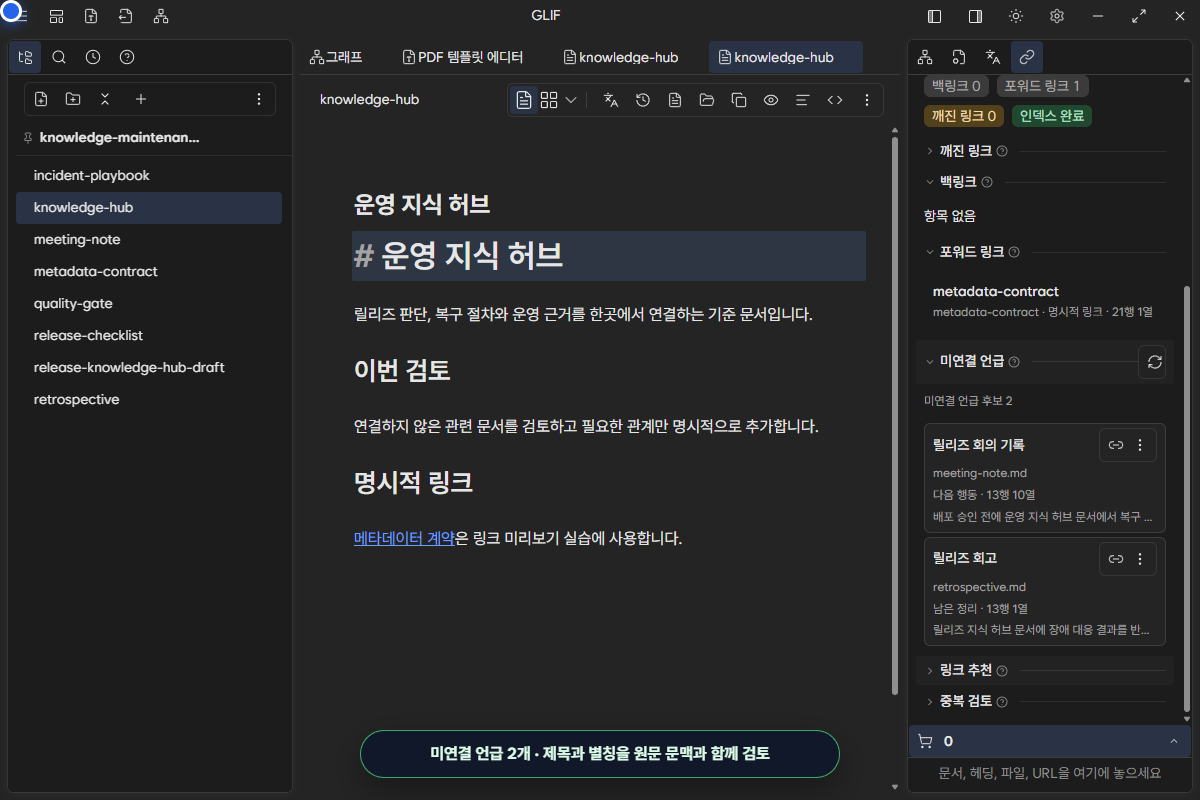Click the open folder icon in editor toolbar
1200x800 pixels.
(707, 100)
